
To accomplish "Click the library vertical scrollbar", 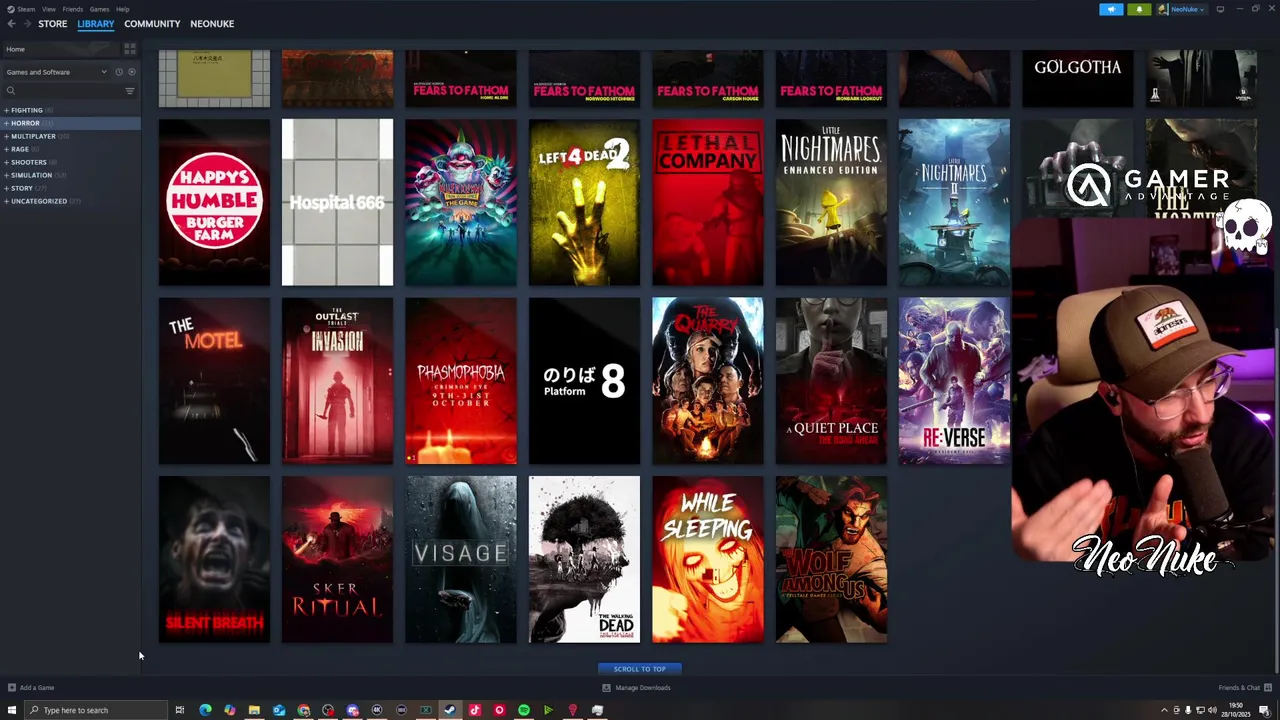I will click(x=1276, y=500).
